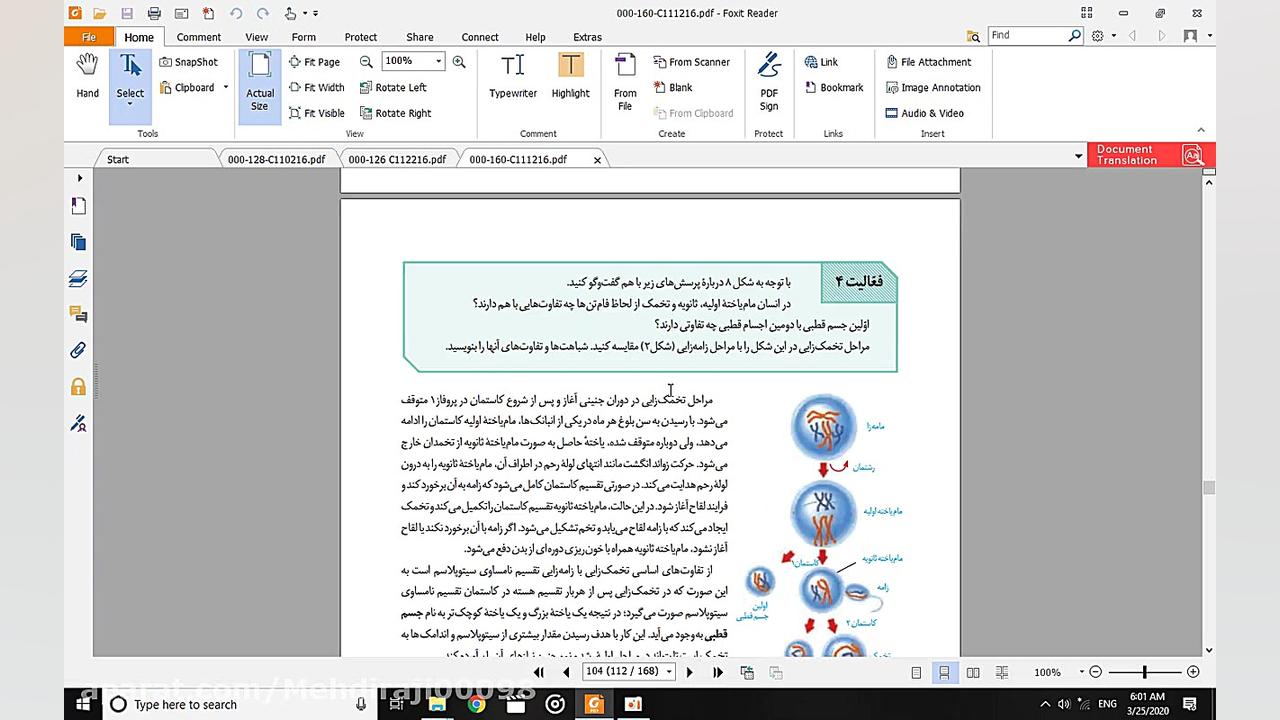Click the Document Translation button
Viewport: 1280px width, 720px height.
1151,155
